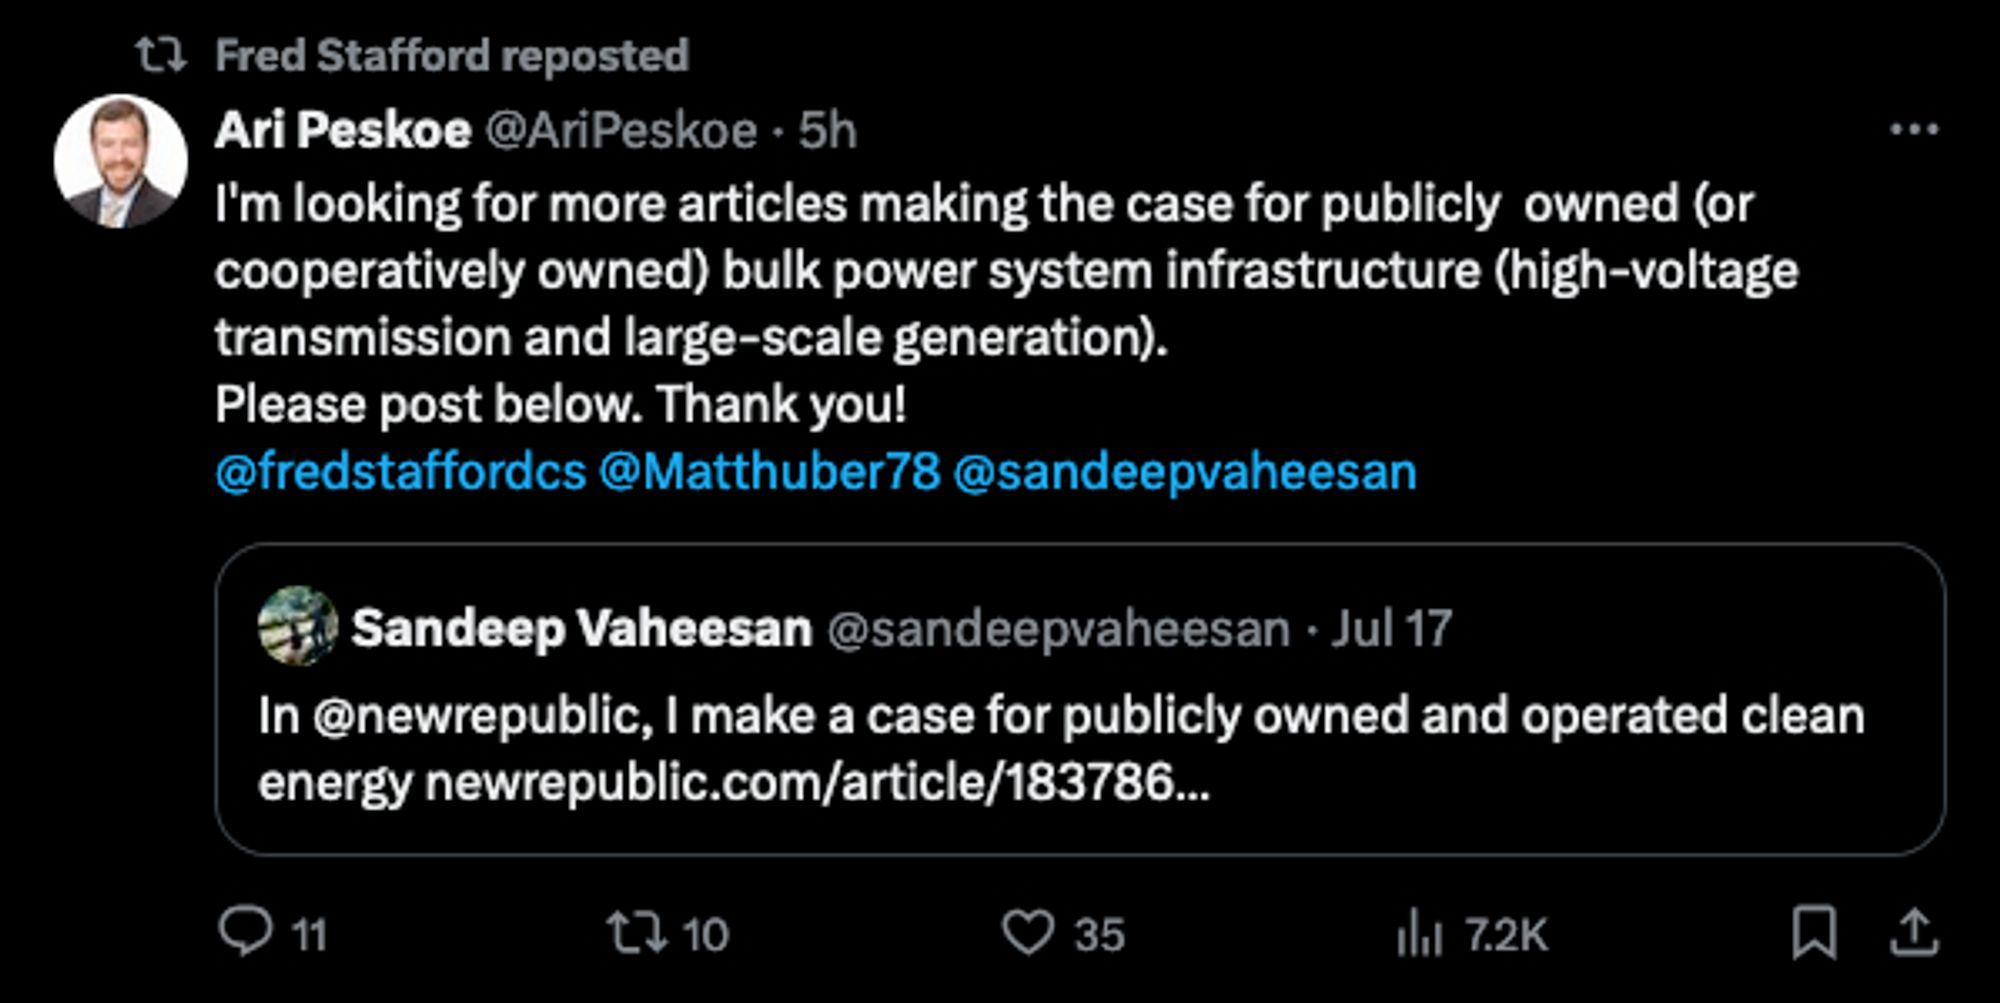This screenshot has width=2000, height=1003.
Task: Open the three-dot more options menu
Action: [1914, 130]
